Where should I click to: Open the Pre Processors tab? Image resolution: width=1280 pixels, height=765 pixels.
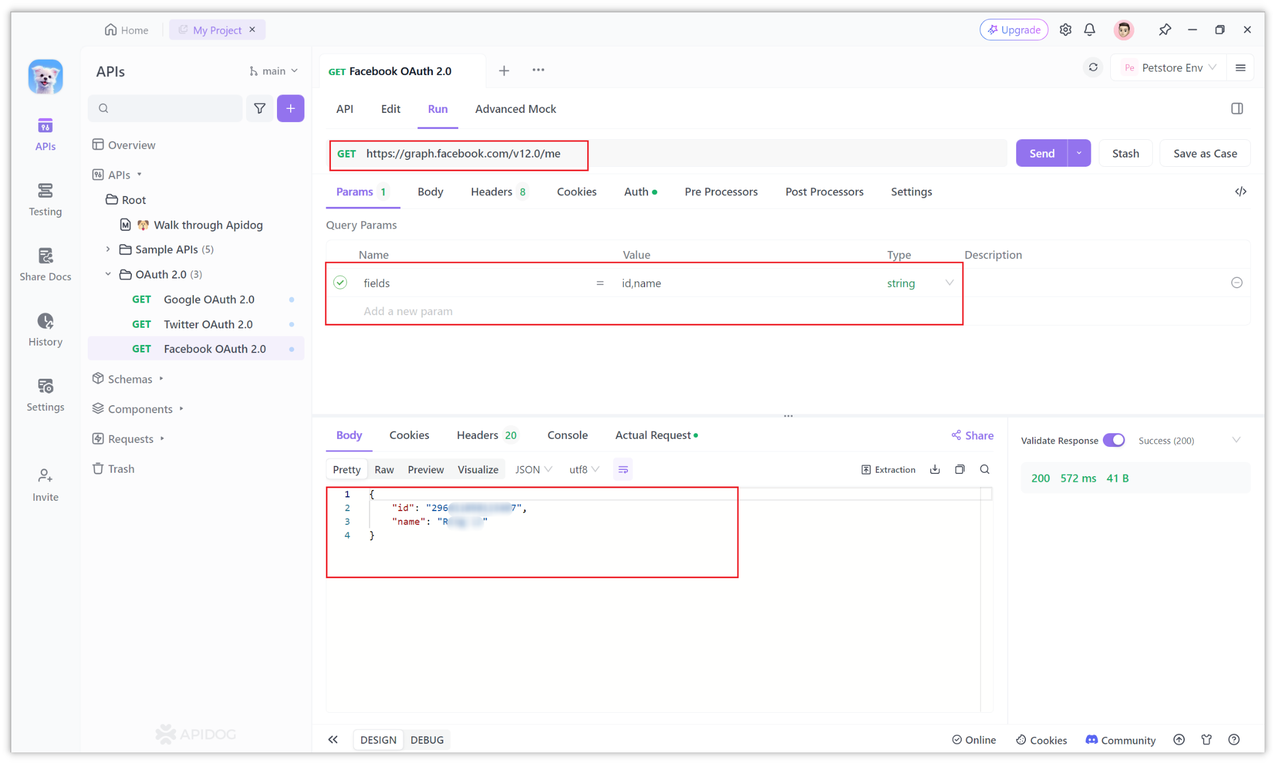pyautogui.click(x=721, y=192)
